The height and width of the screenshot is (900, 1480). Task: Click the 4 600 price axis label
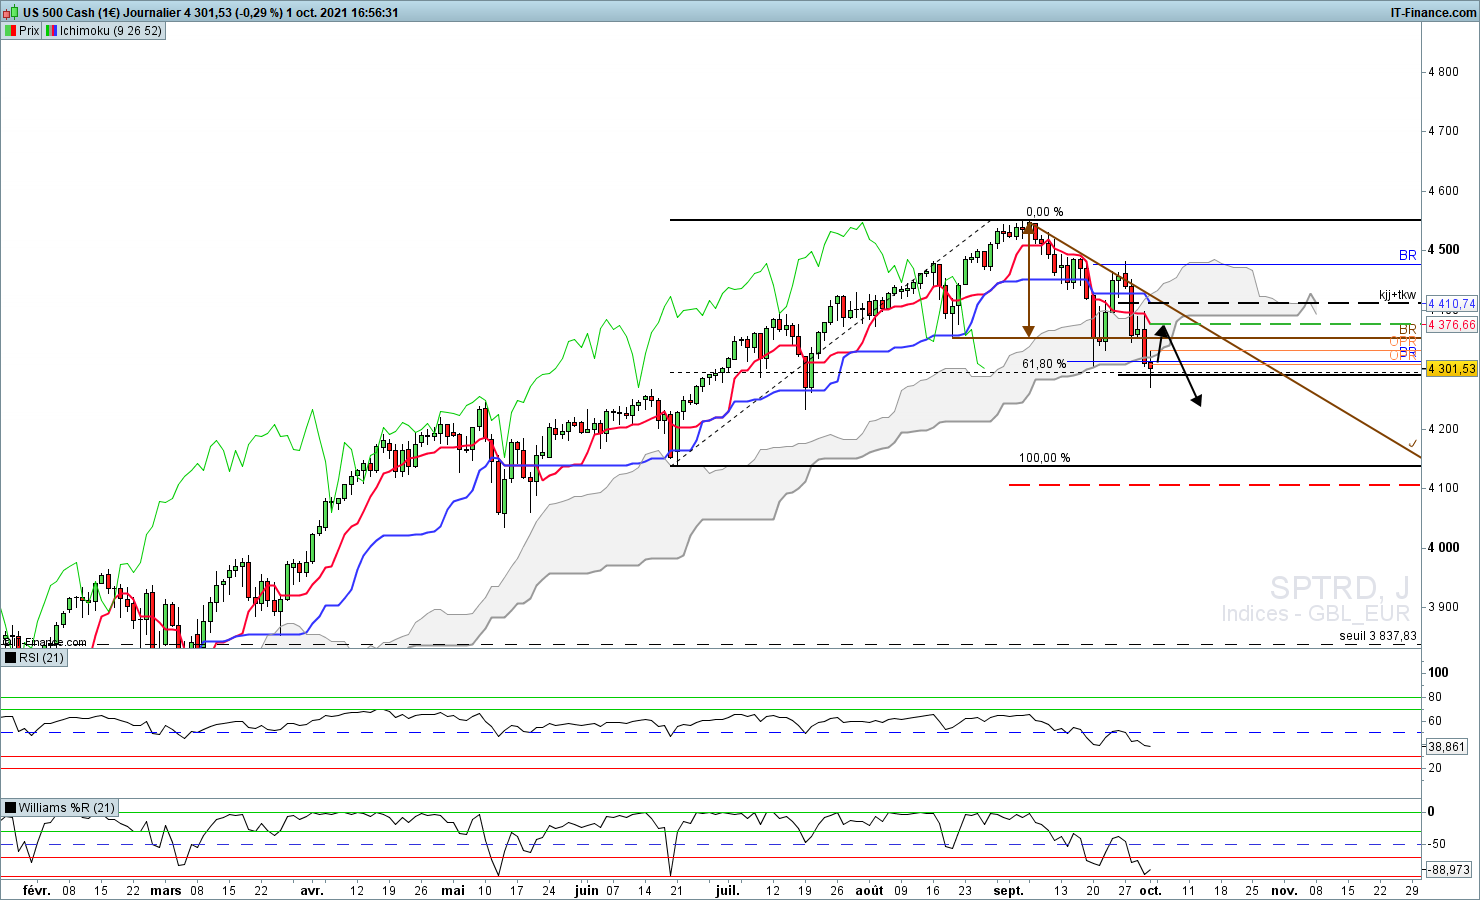pyautogui.click(x=1444, y=191)
